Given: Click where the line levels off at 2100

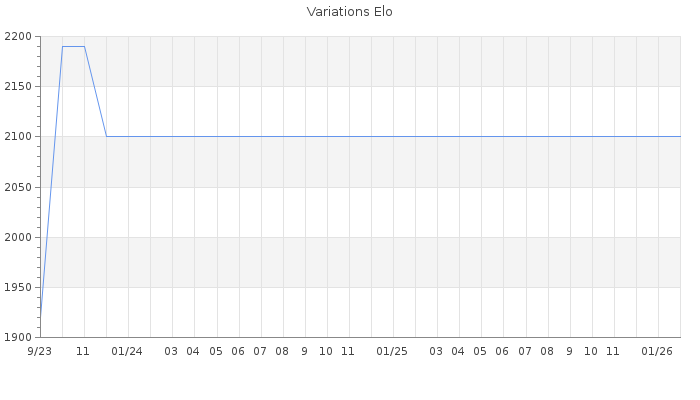Looking at the screenshot, I should [x=106, y=136].
